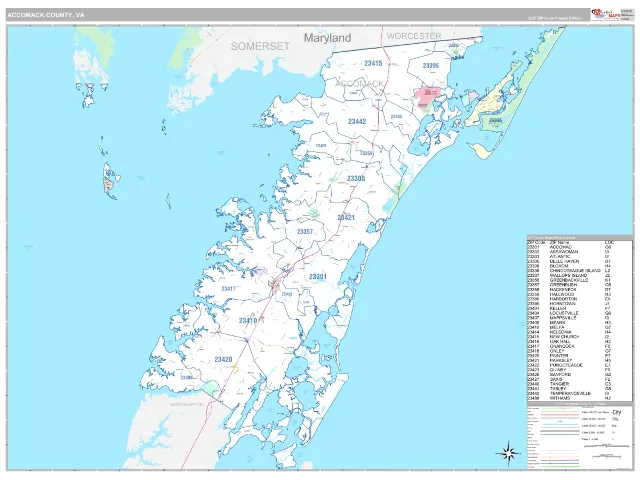The image size is (640, 480).
Task: Select the OAK HALL row in ZIP index
Action: 570,342
